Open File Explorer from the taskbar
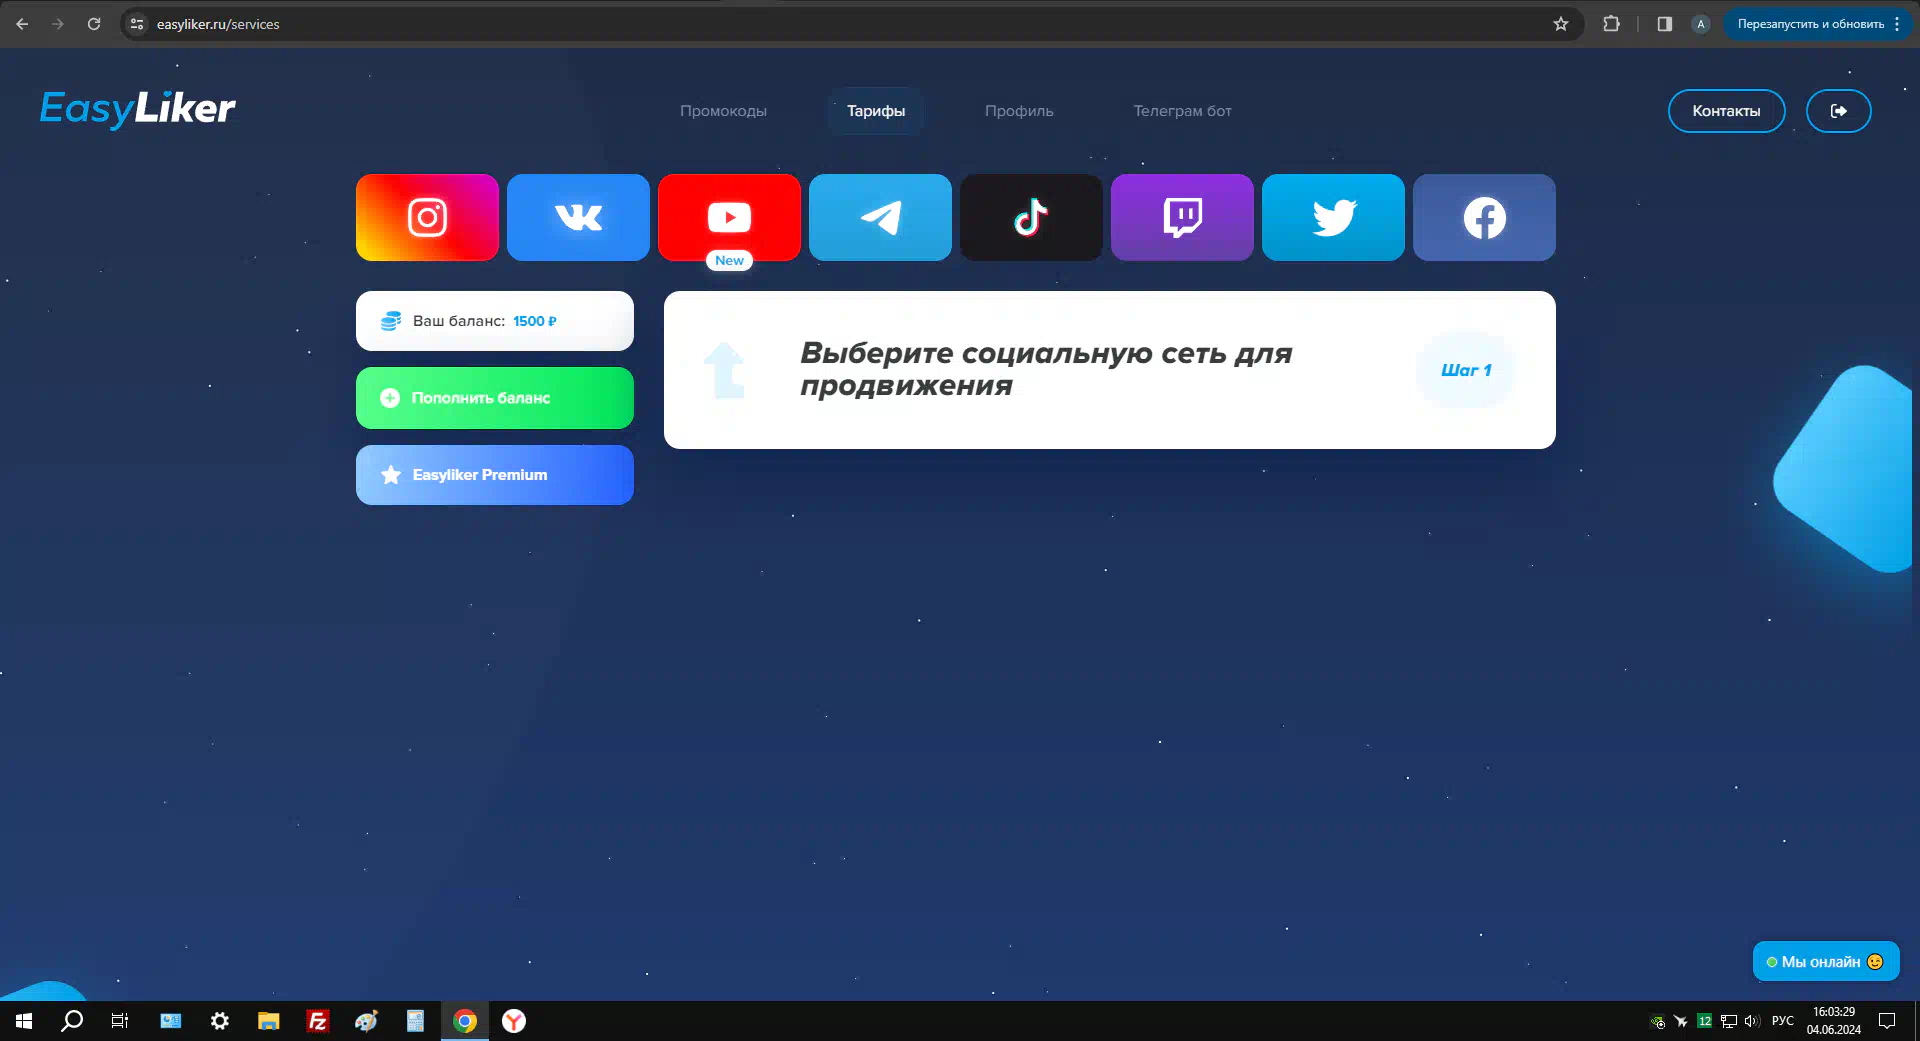 click(x=268, y=1021)
